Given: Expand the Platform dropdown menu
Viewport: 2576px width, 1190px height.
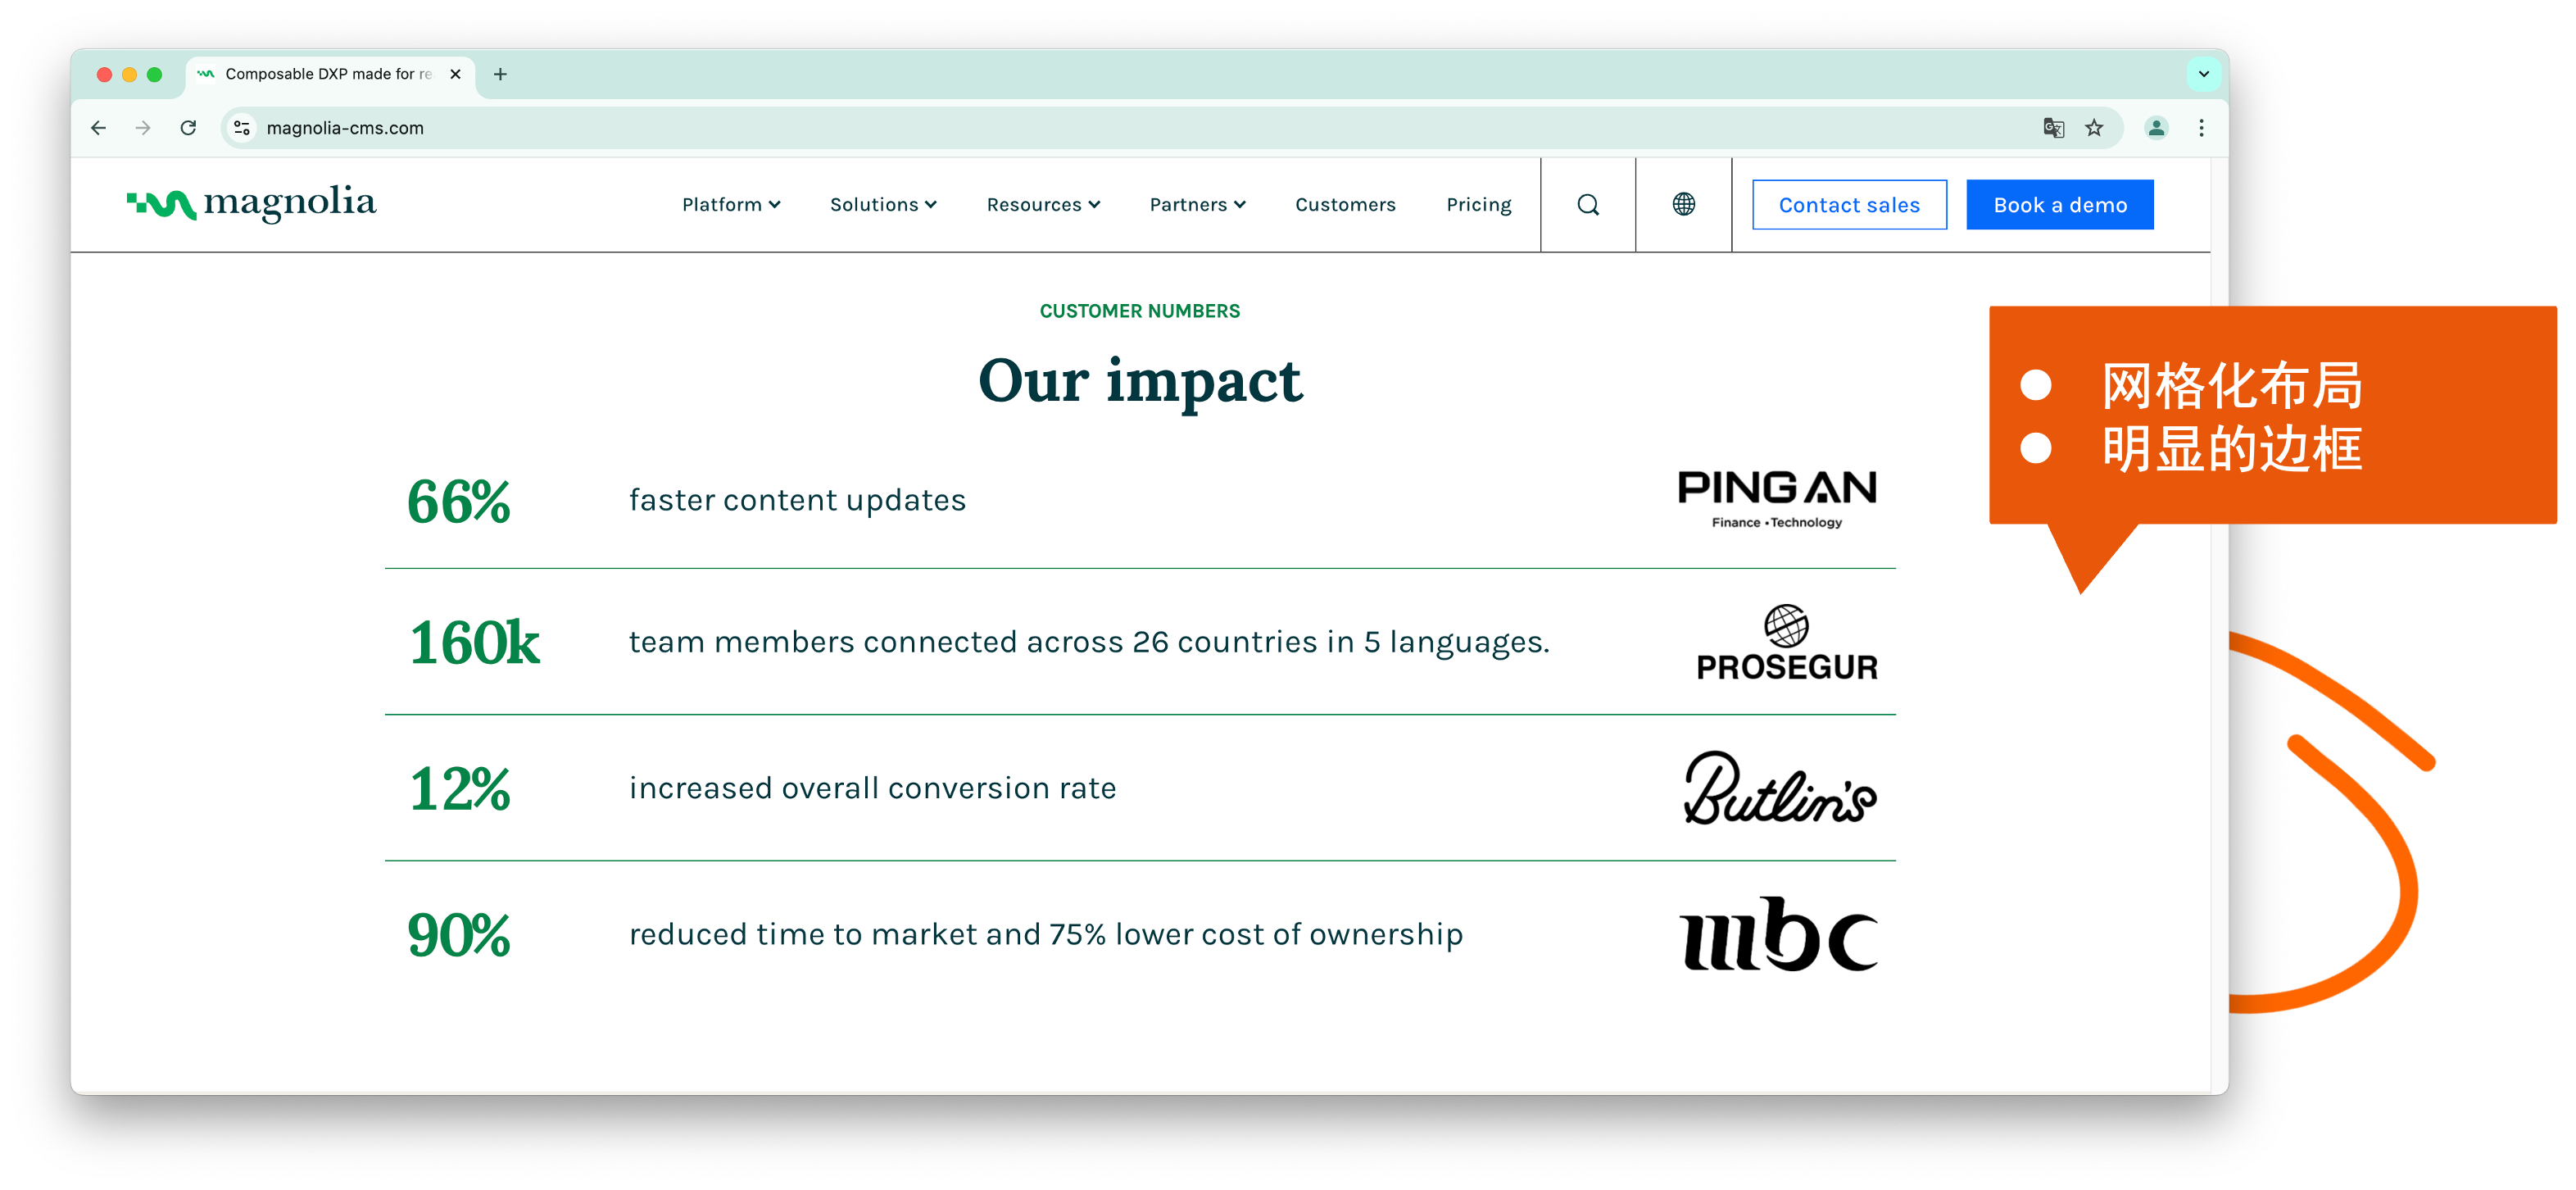Looking at the screenshot, I should click(x=731, y=204).
